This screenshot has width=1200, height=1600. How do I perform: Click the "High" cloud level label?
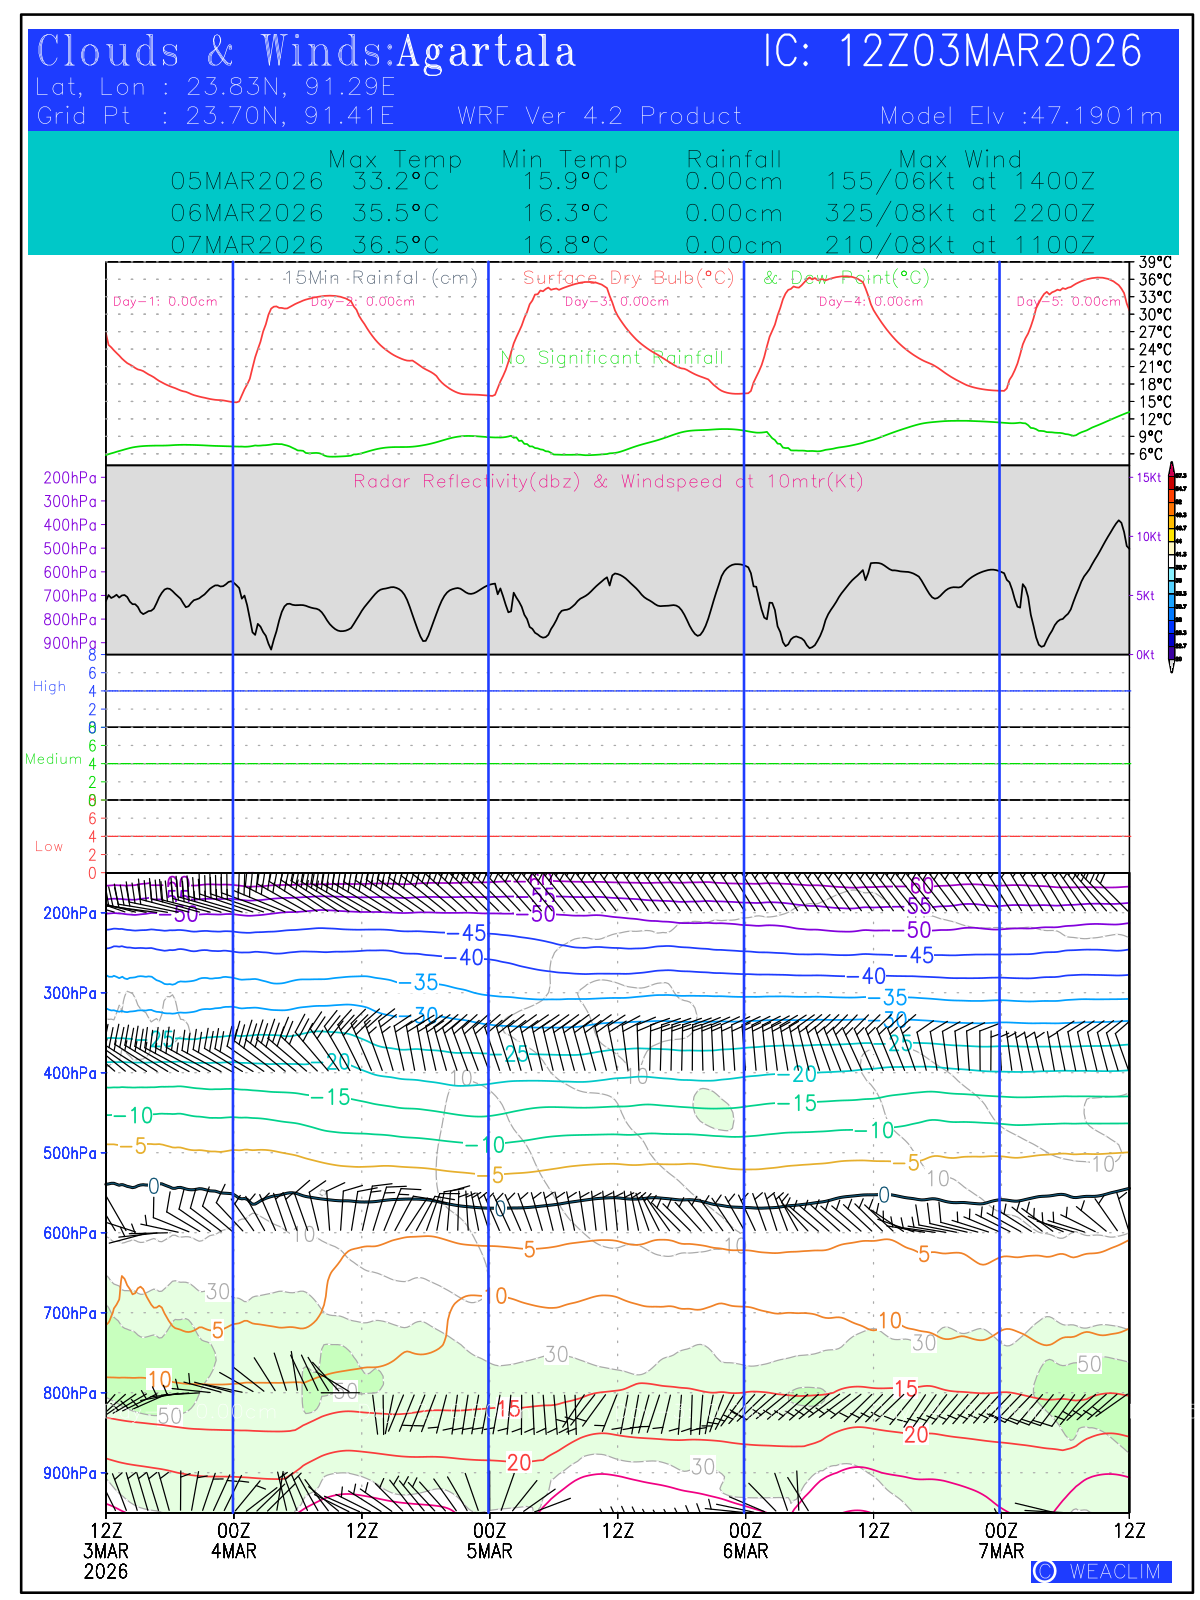click(x=49, y=686)
